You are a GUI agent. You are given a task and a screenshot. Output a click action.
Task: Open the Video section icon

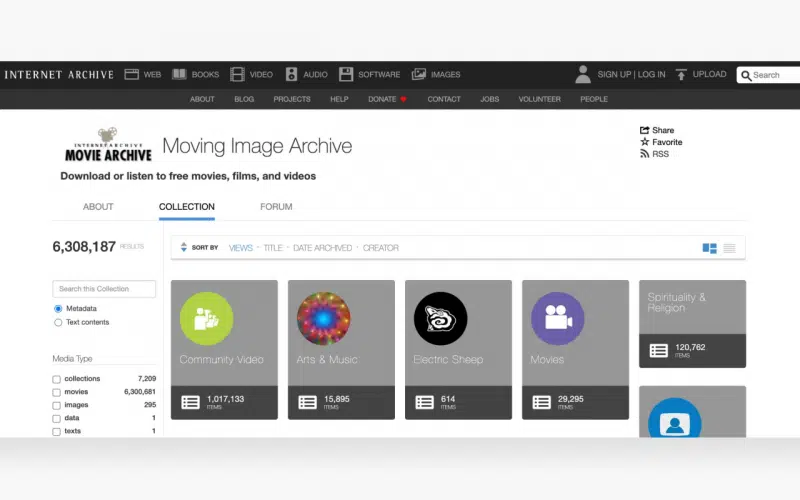tap(237, 75)
